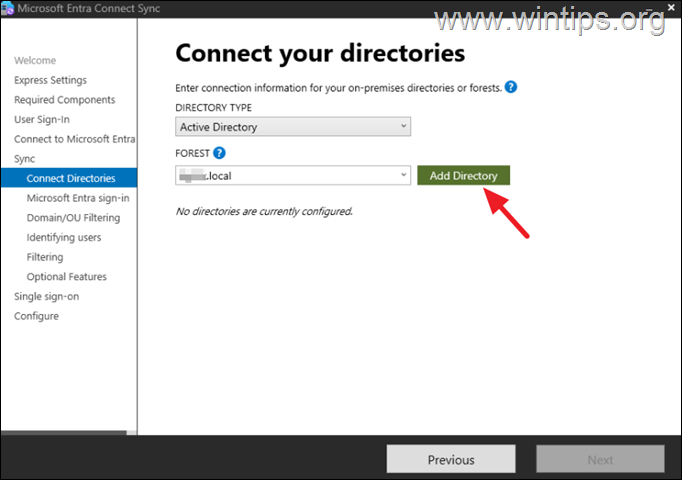Open Single sign-on step
This screenshot has width=682, height=480.
click(47, 297)
